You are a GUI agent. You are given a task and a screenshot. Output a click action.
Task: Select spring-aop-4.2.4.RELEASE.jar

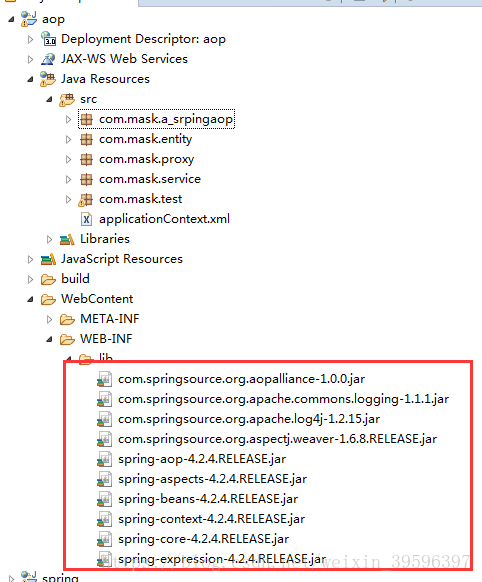pos(202,460)
